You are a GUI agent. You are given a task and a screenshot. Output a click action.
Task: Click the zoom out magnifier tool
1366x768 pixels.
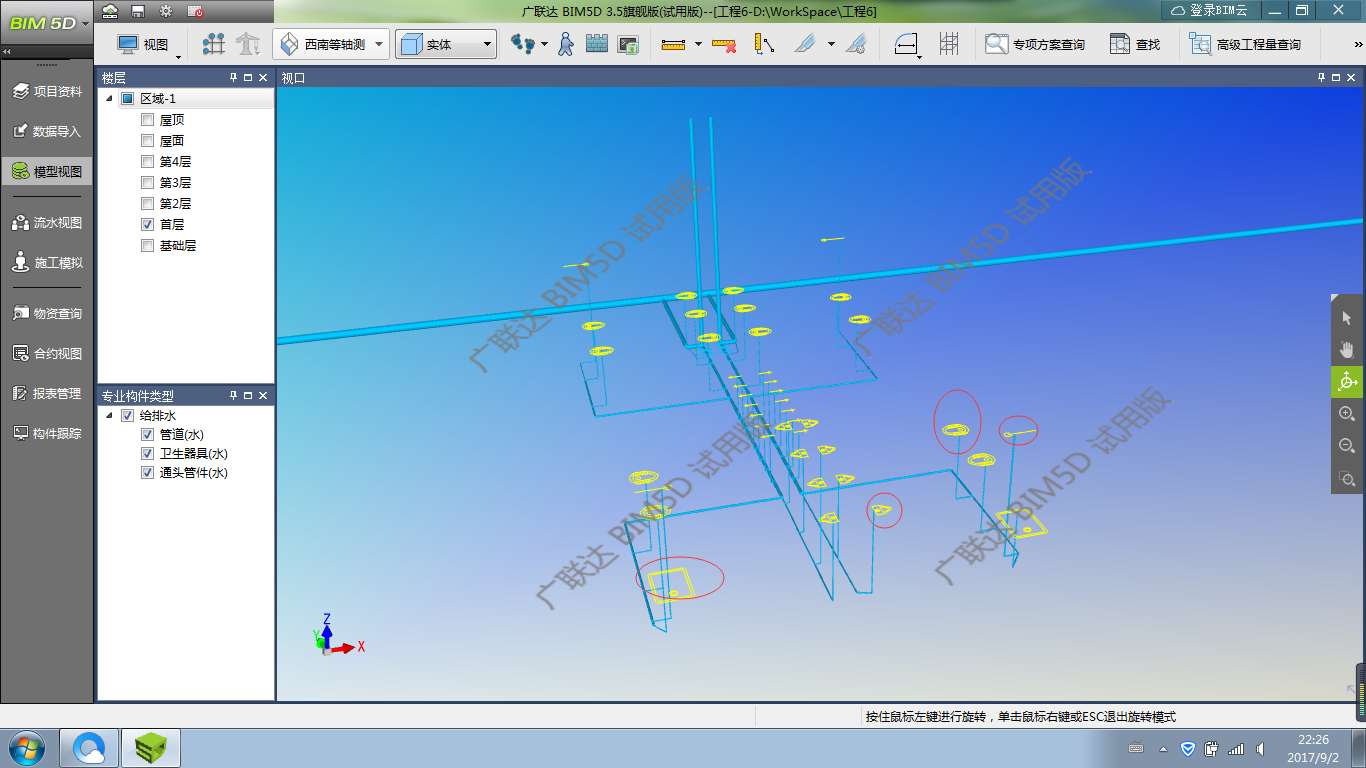click(1346, 446)
